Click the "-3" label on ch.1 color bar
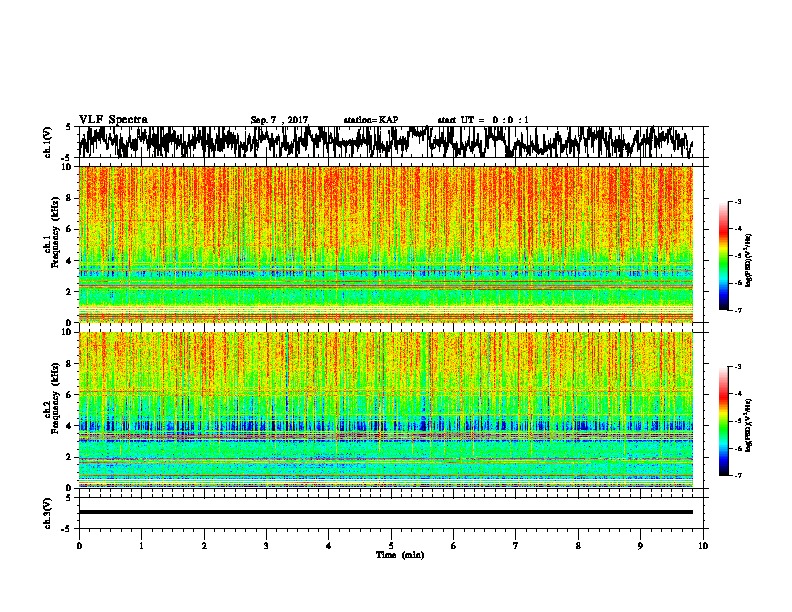792x612 pixels. click(x=737, y=201)
